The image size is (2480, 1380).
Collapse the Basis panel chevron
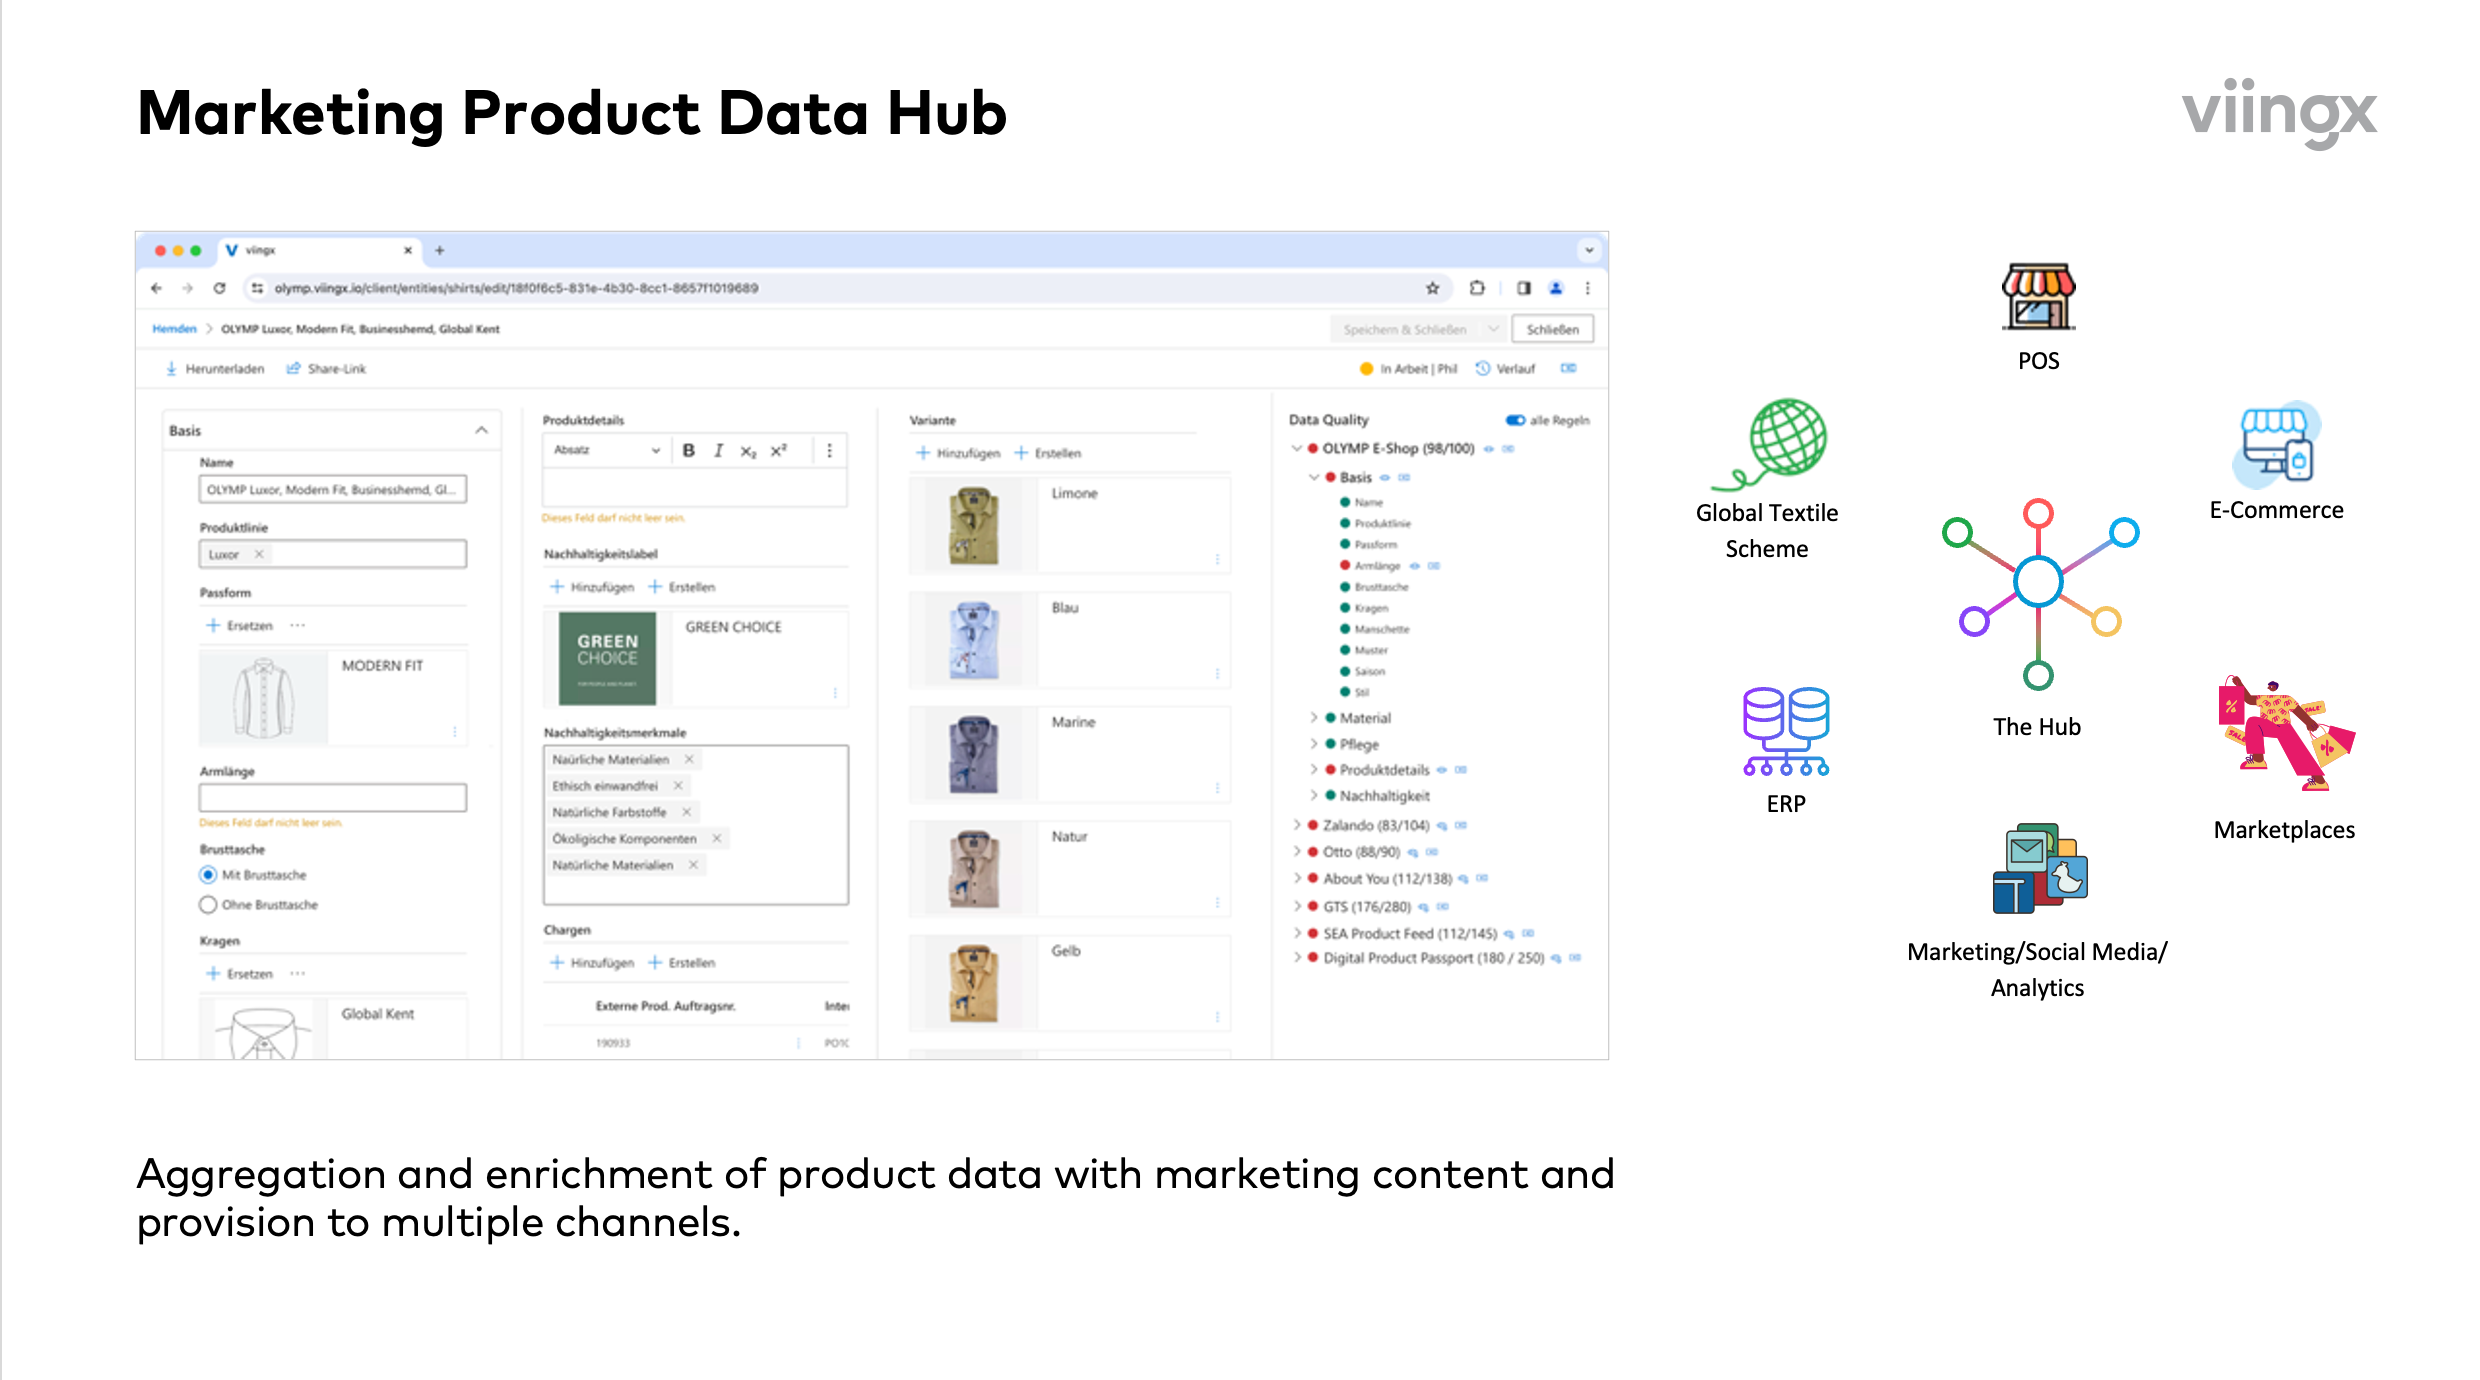481,430
